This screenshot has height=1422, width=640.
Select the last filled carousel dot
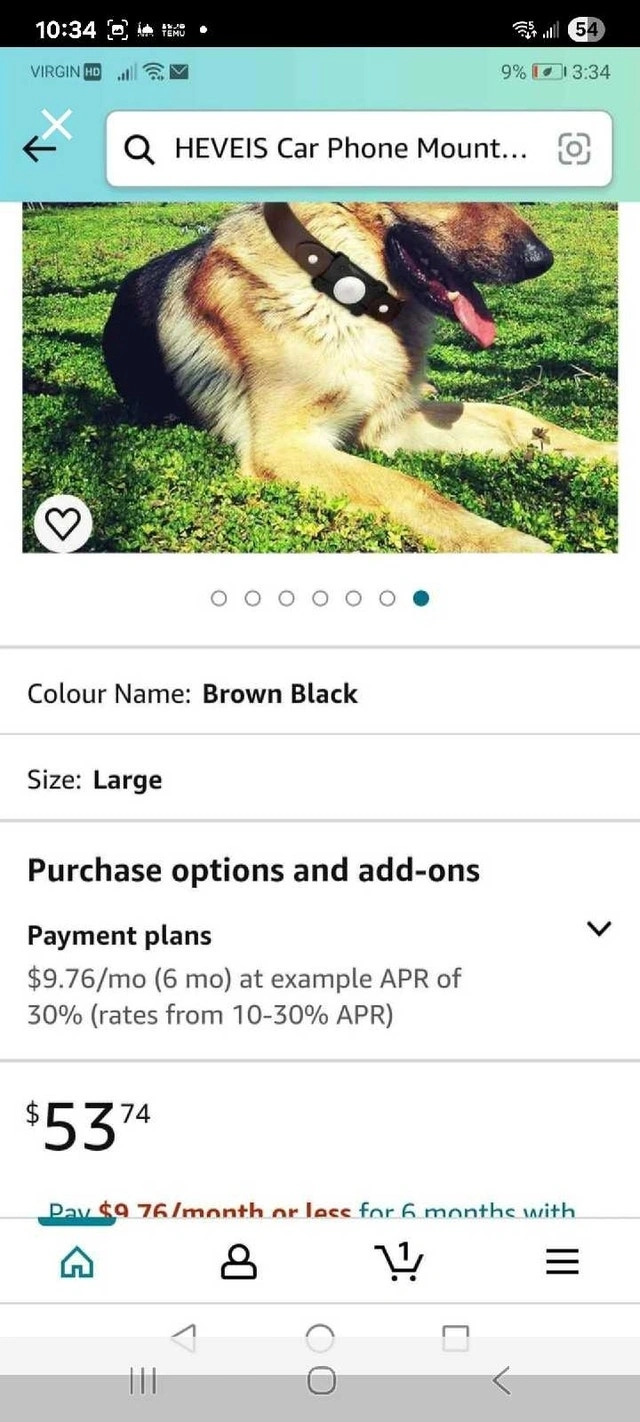[421, 598]
